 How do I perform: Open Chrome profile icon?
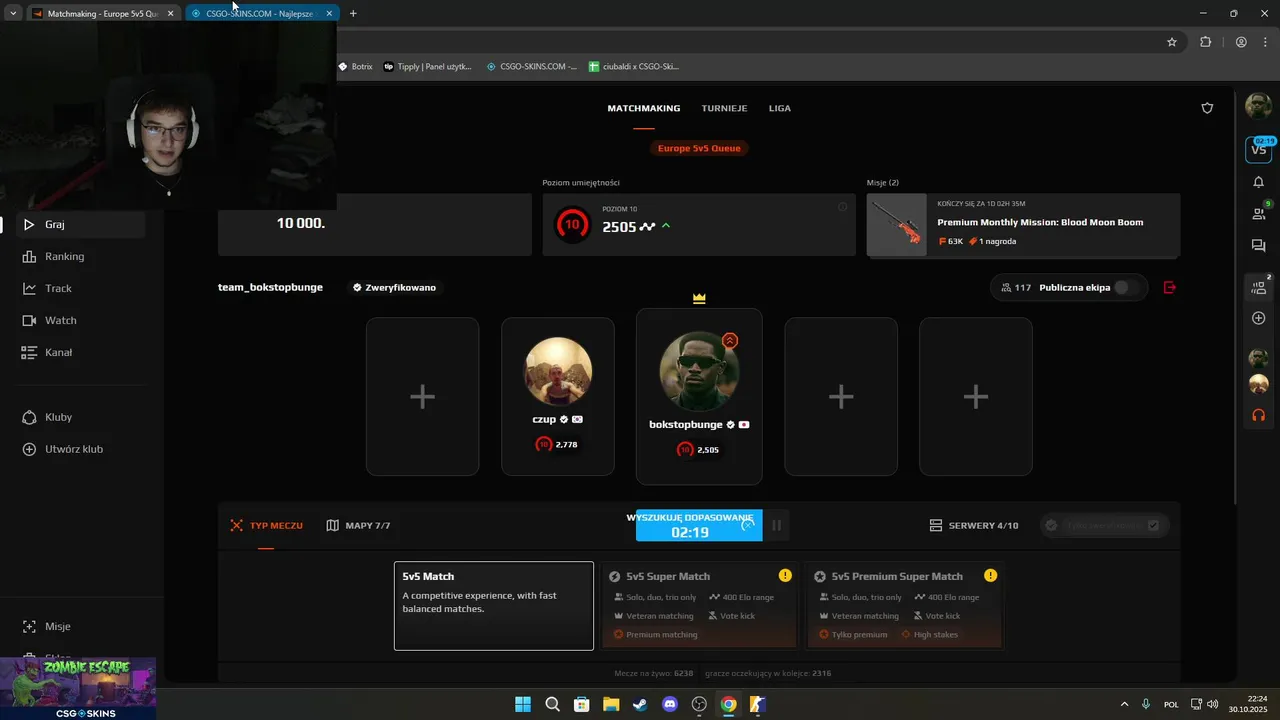click(1241, 42)
